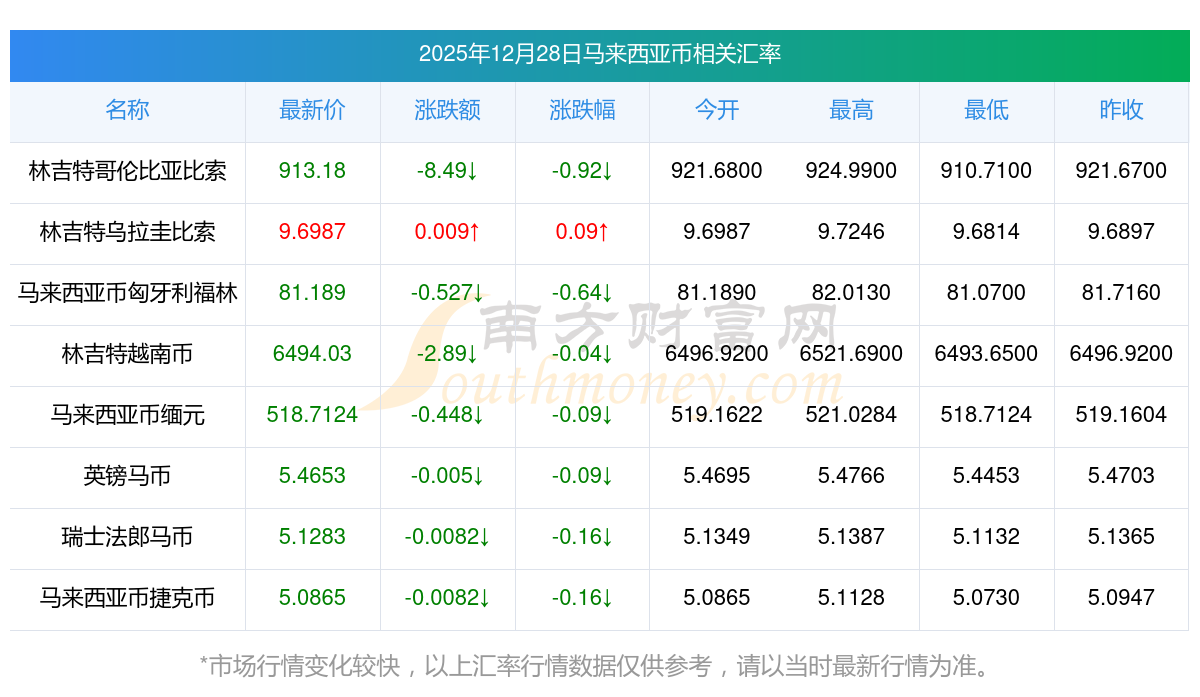This screenshot has width=1200, height=697.
Task: Click the change percent -0.04↓
Action: 582,354
